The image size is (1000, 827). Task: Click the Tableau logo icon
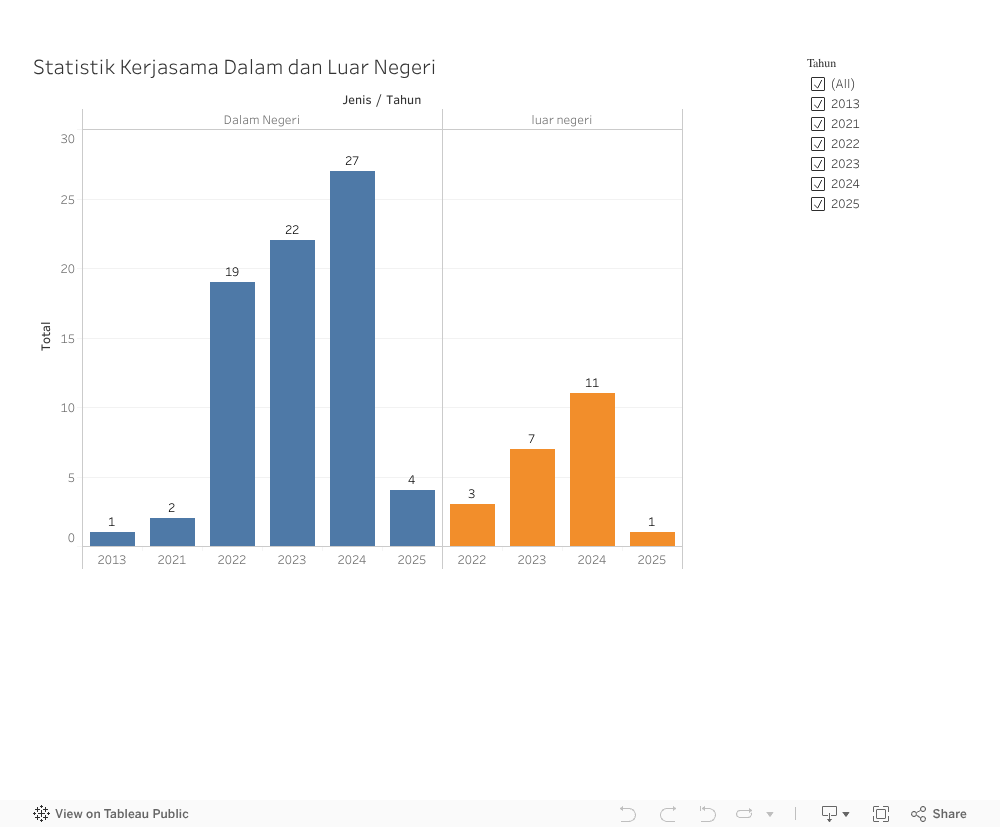pos(41,814)
